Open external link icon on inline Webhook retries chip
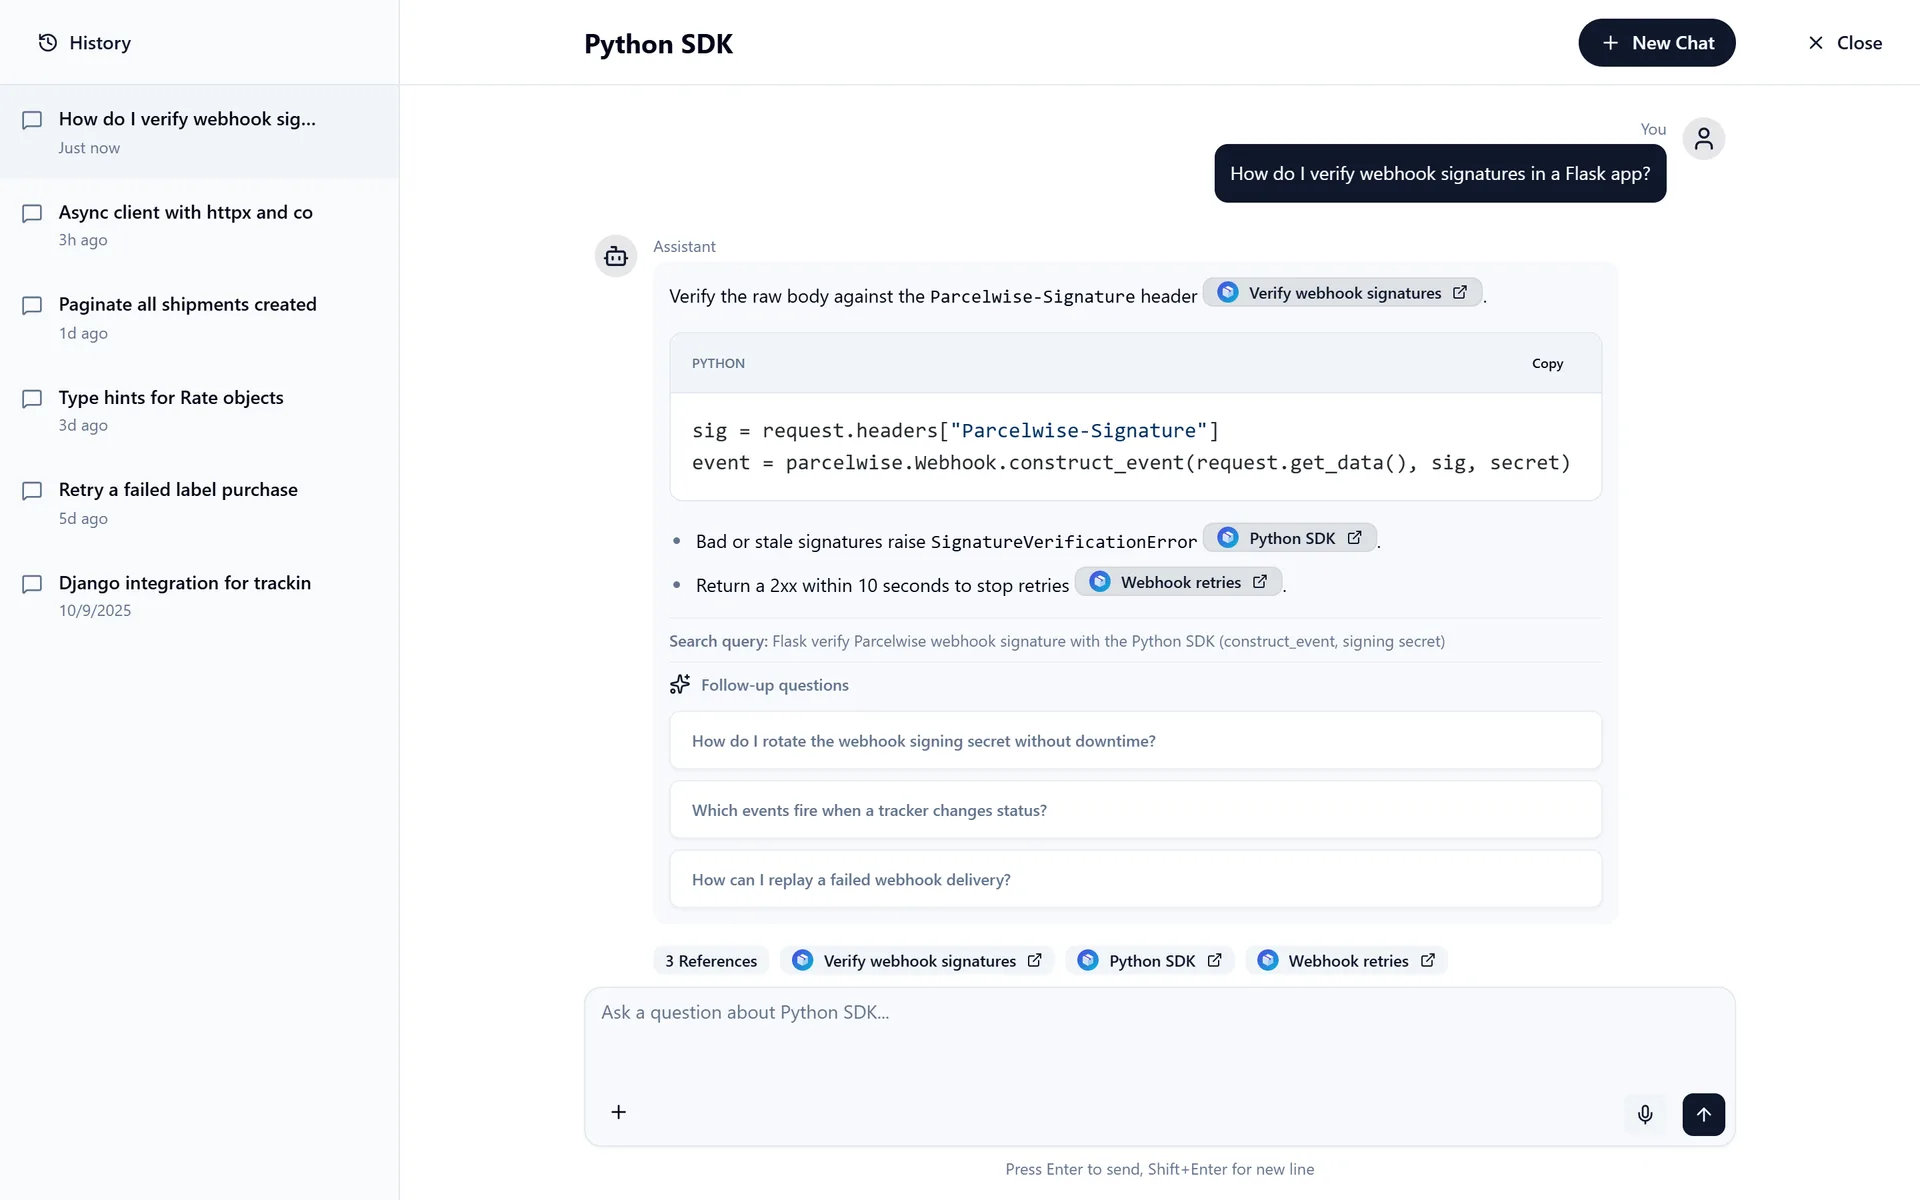 click(x=1260, y=582)
